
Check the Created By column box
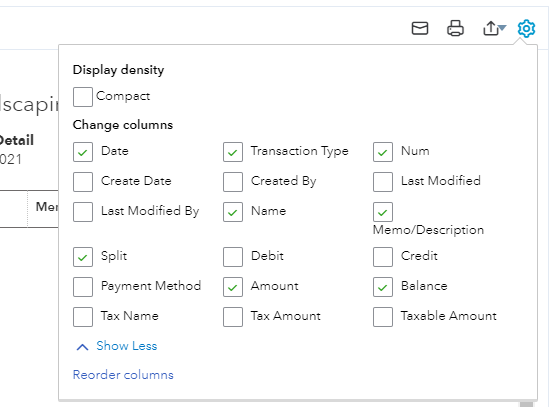[233, 182]
